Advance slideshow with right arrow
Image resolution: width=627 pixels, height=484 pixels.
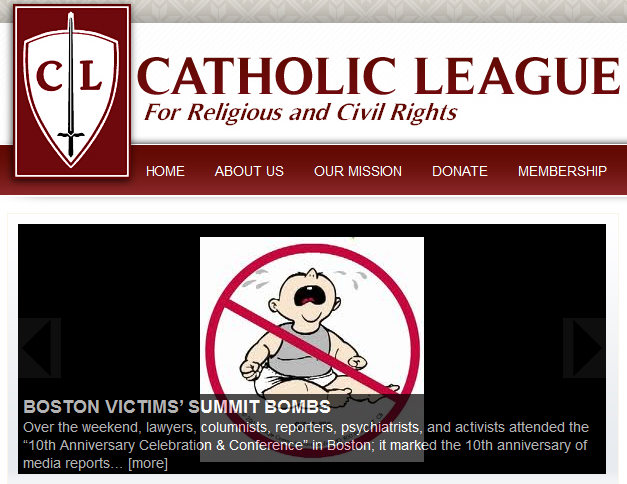point(584,348)
